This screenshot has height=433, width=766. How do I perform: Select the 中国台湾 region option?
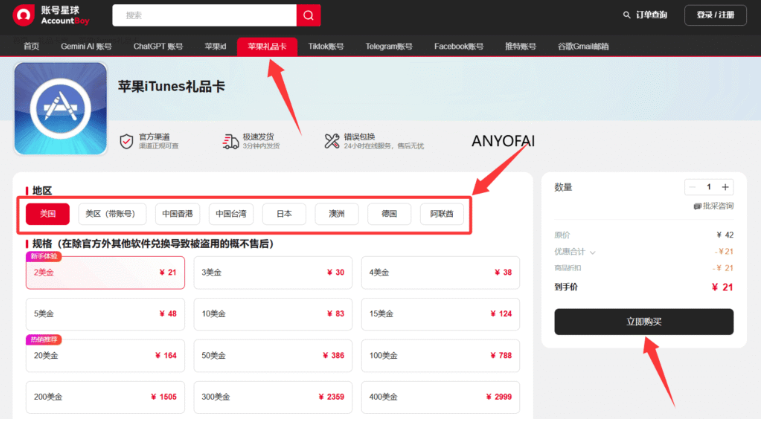231,214
